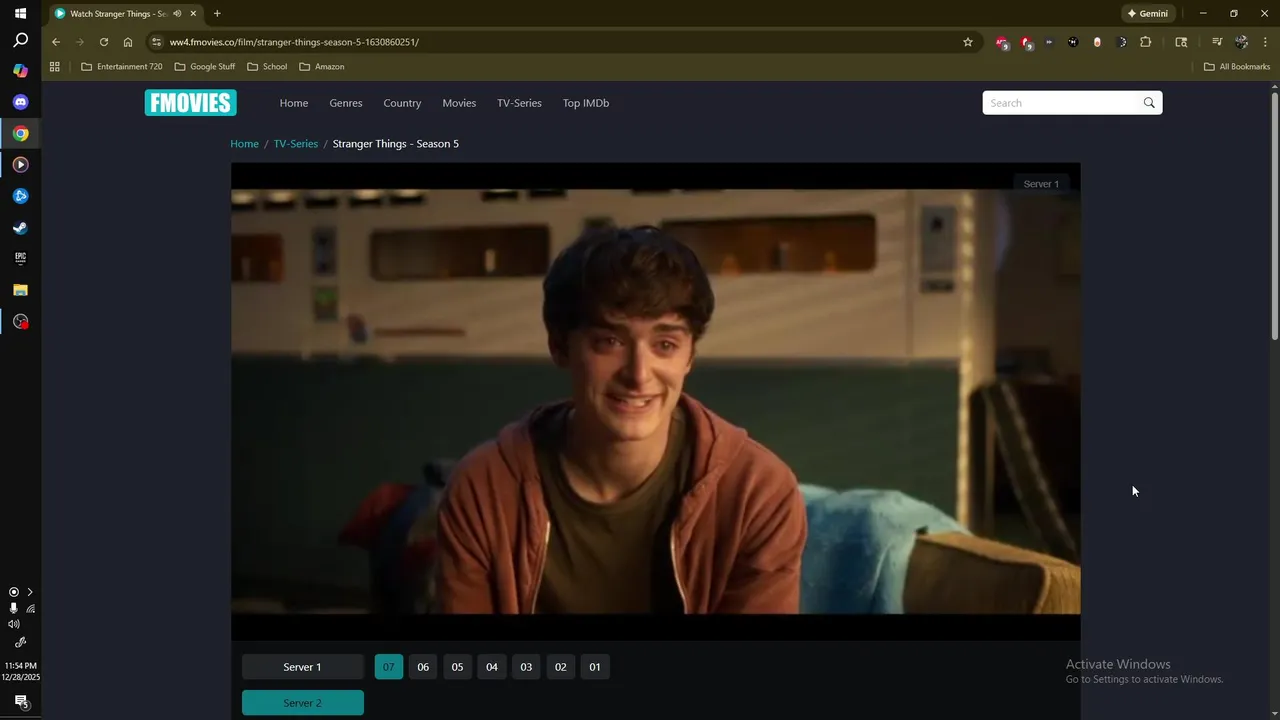Open the Top IMDb section

586,103
